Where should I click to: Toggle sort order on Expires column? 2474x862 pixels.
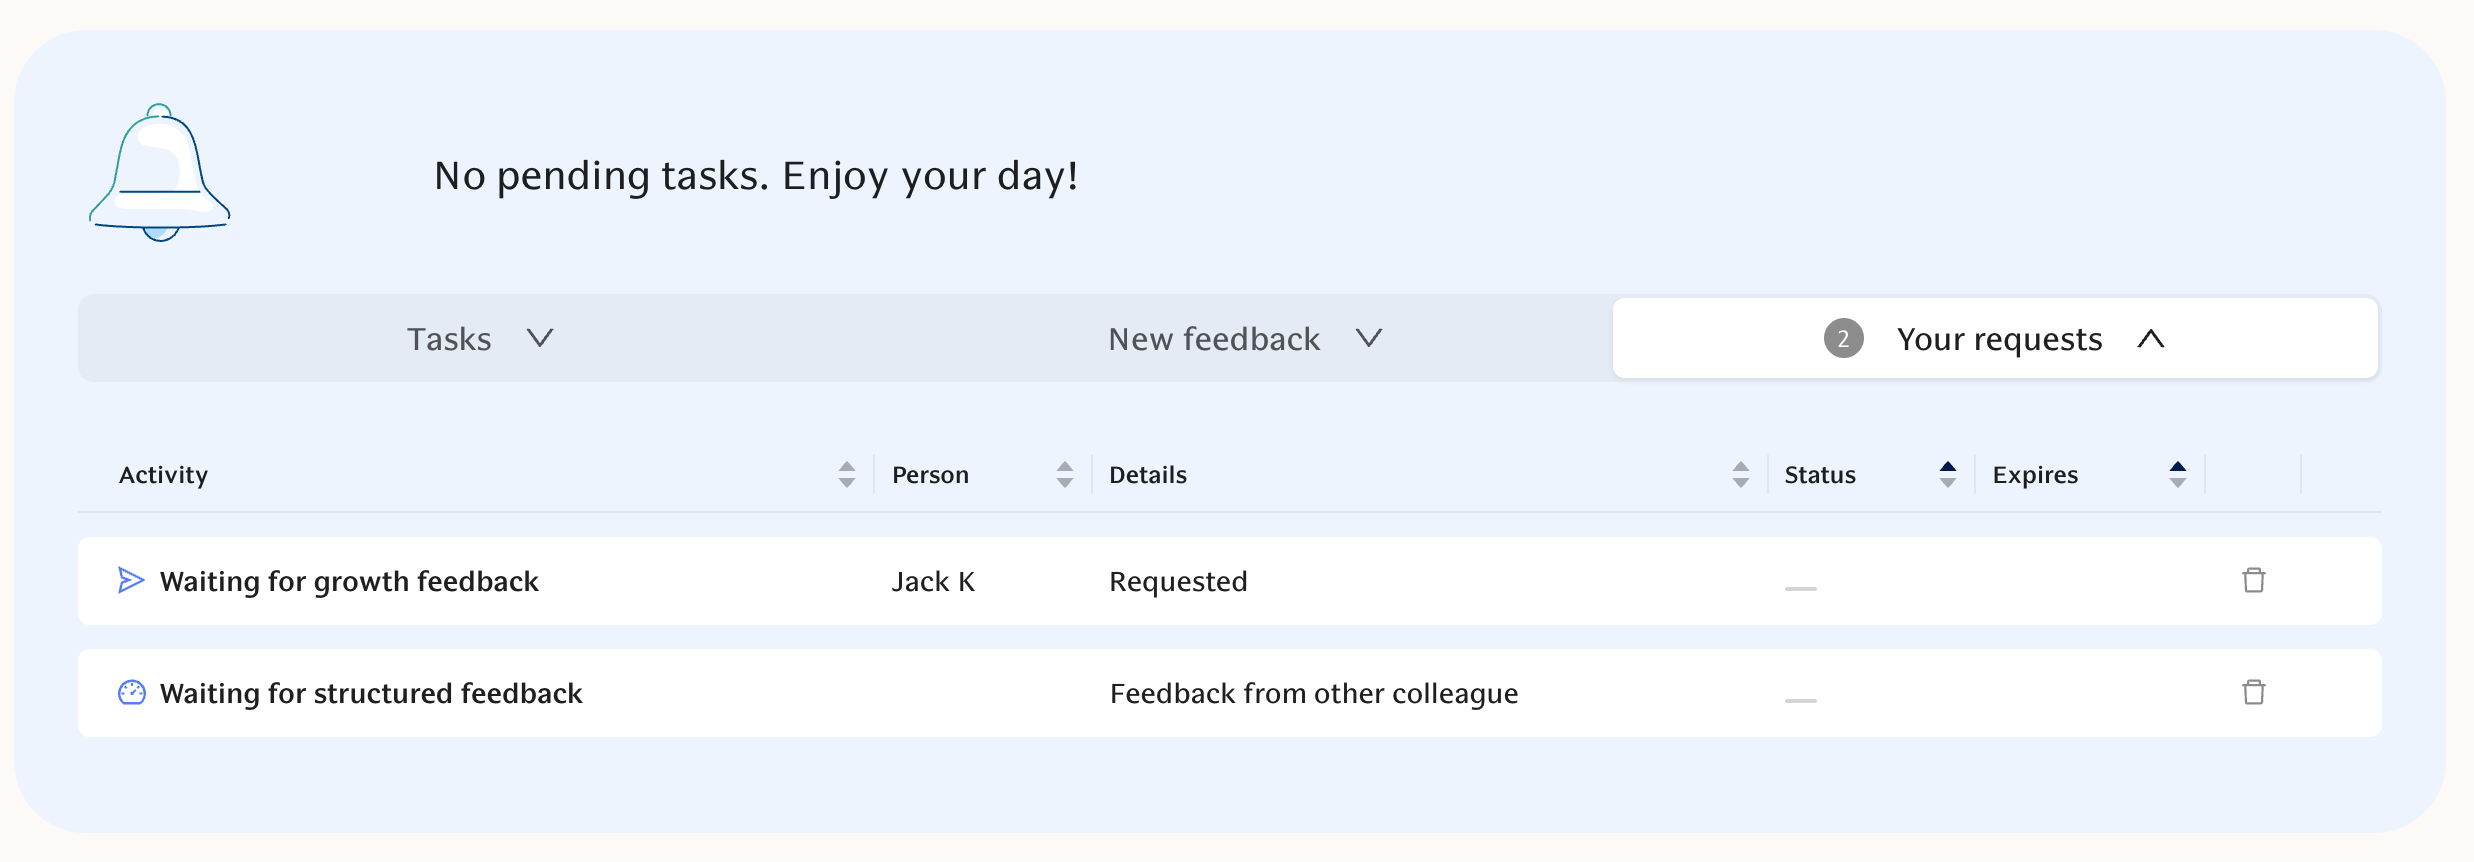(x=2178, y=475)
